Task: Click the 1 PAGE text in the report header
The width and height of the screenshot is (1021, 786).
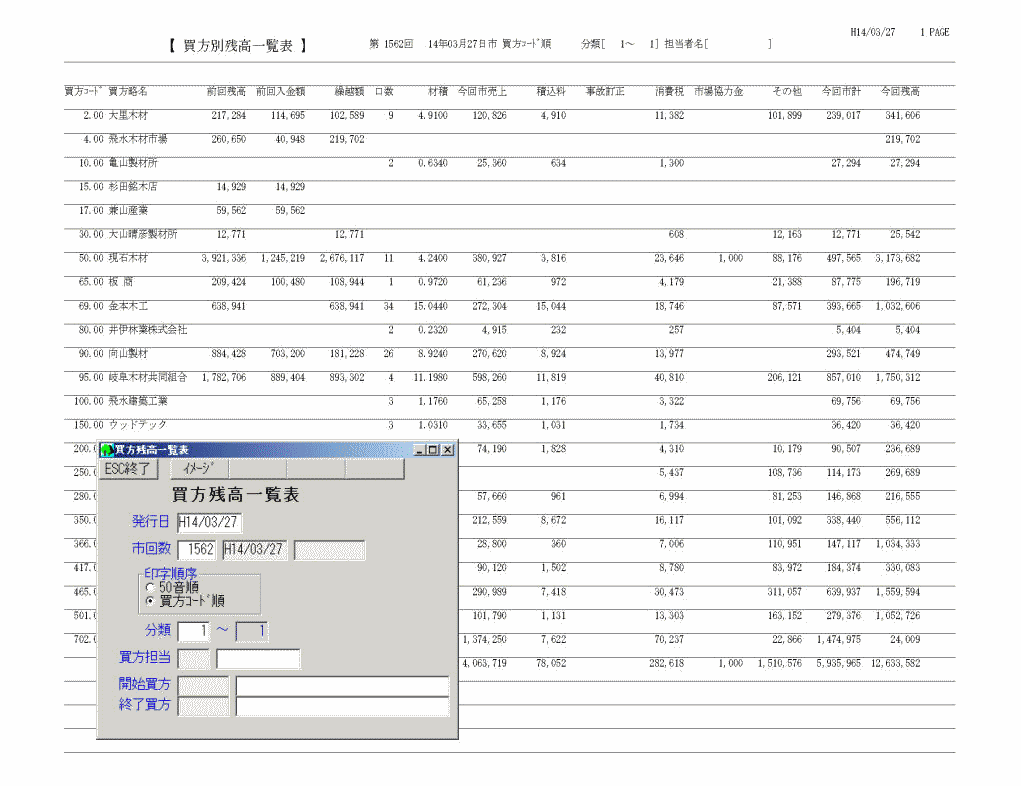Action: coord(935,33)
